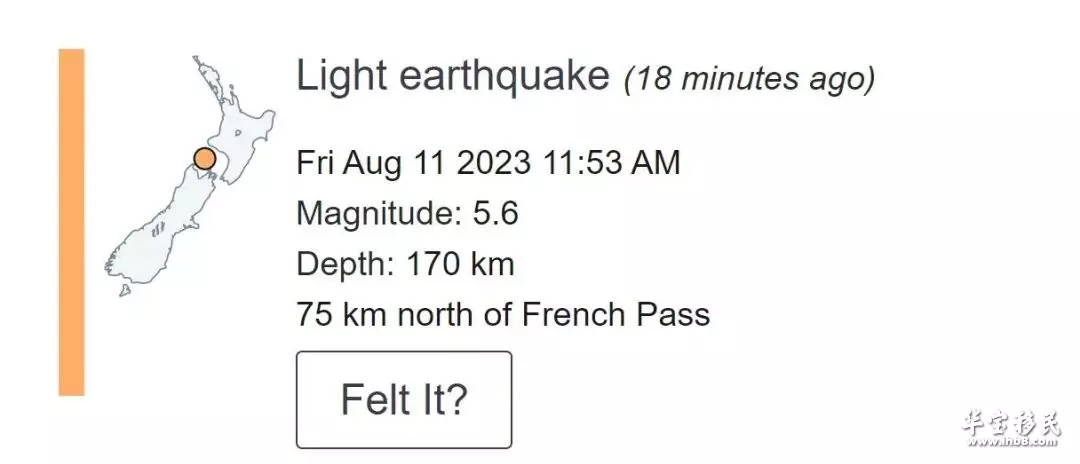Select the Fri Aug 11 2023 date text
Screen dimensions: 1080x464
(414, 163)
